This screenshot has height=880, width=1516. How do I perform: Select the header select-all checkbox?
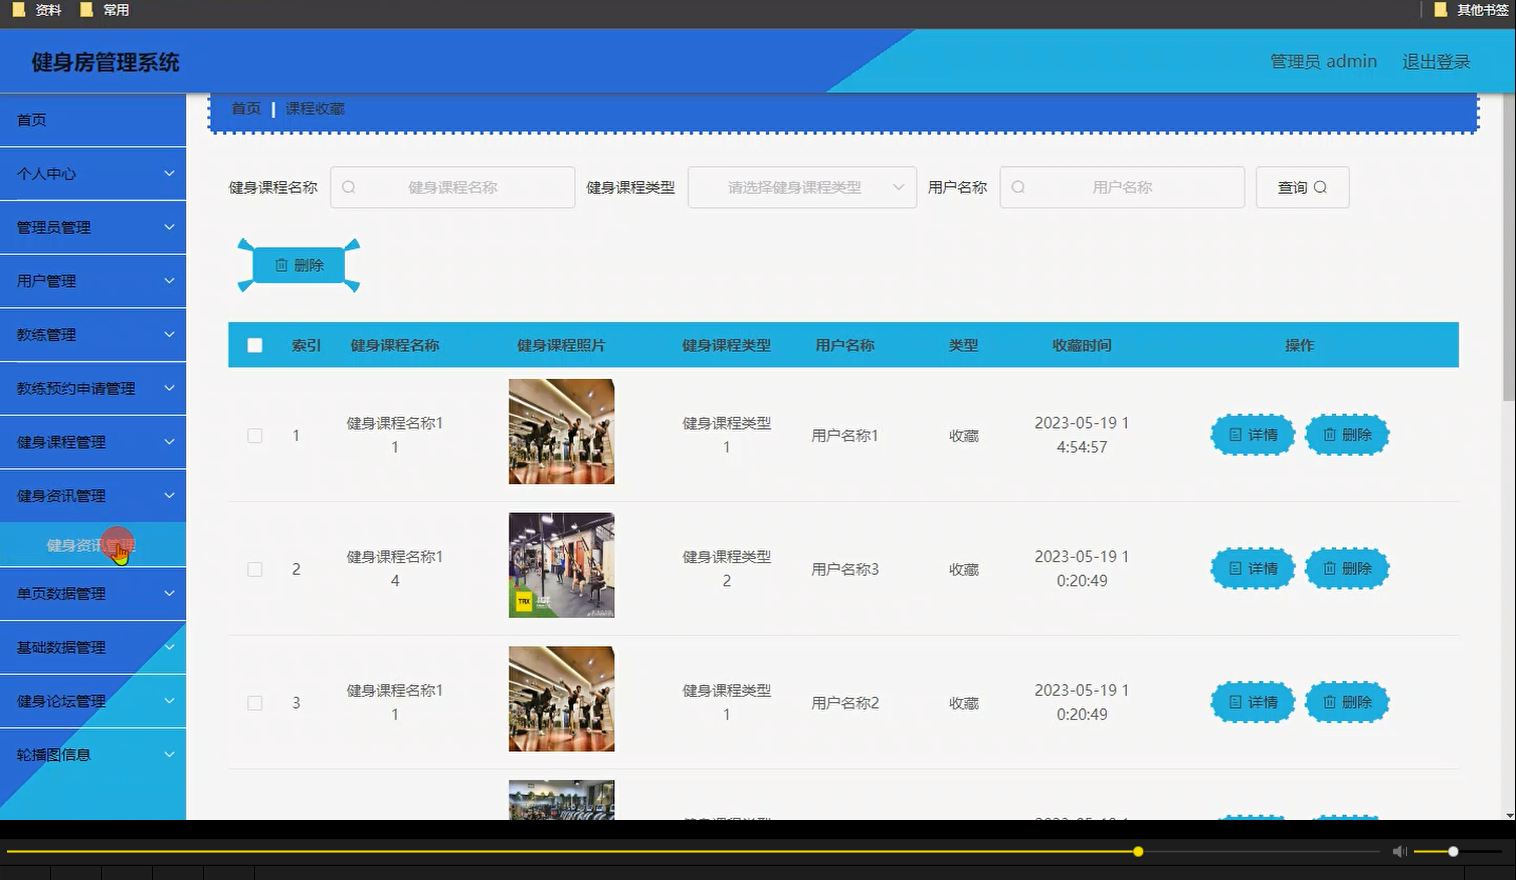click(255, 345)
